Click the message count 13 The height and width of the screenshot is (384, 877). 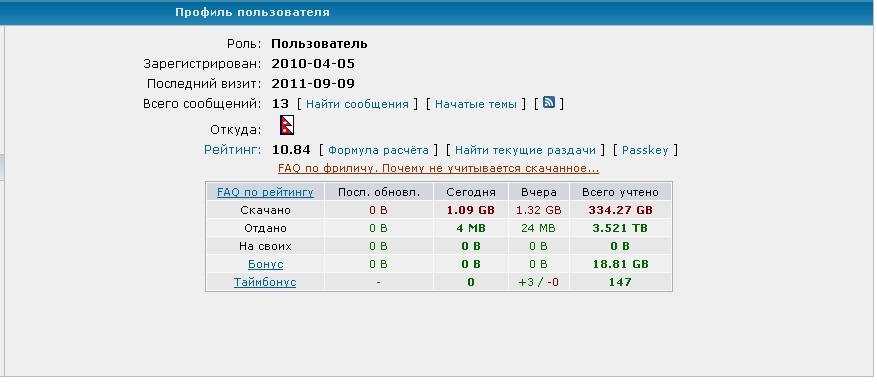pyautogui.click(x=280, y=103)
